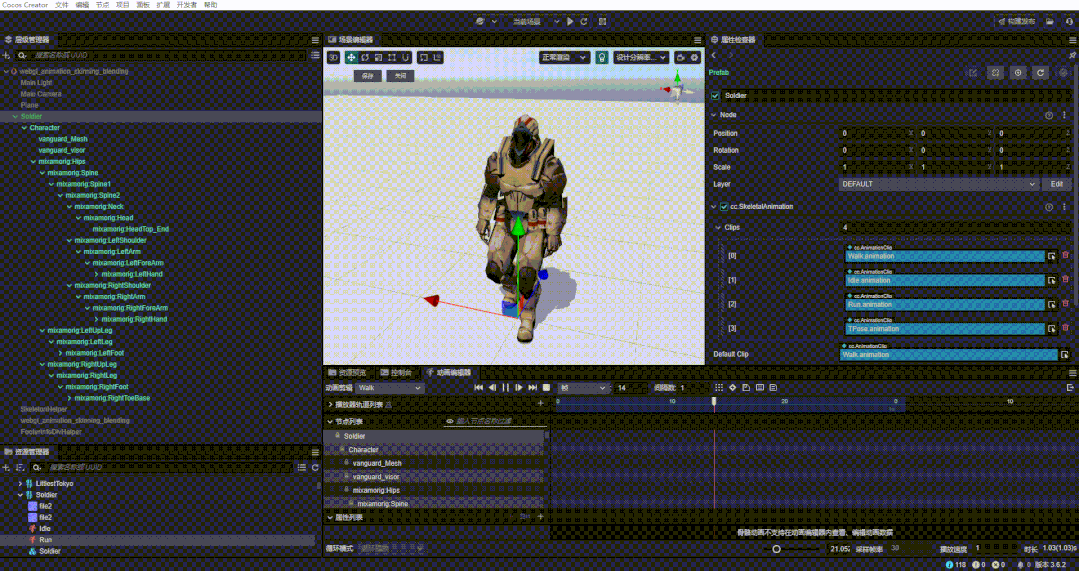Open the hierarchy panel hamburger menu
Screen dimensions: 1079x571
(x=315, y=41)
